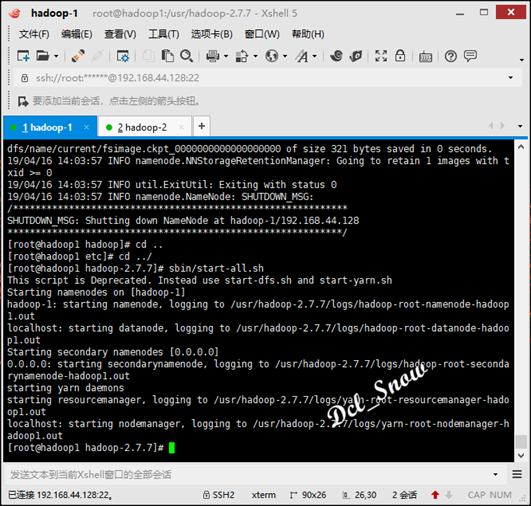The height and width of the screenshot is (506, 531).
Task: Click the Print icon
Action: coord(213,56)
